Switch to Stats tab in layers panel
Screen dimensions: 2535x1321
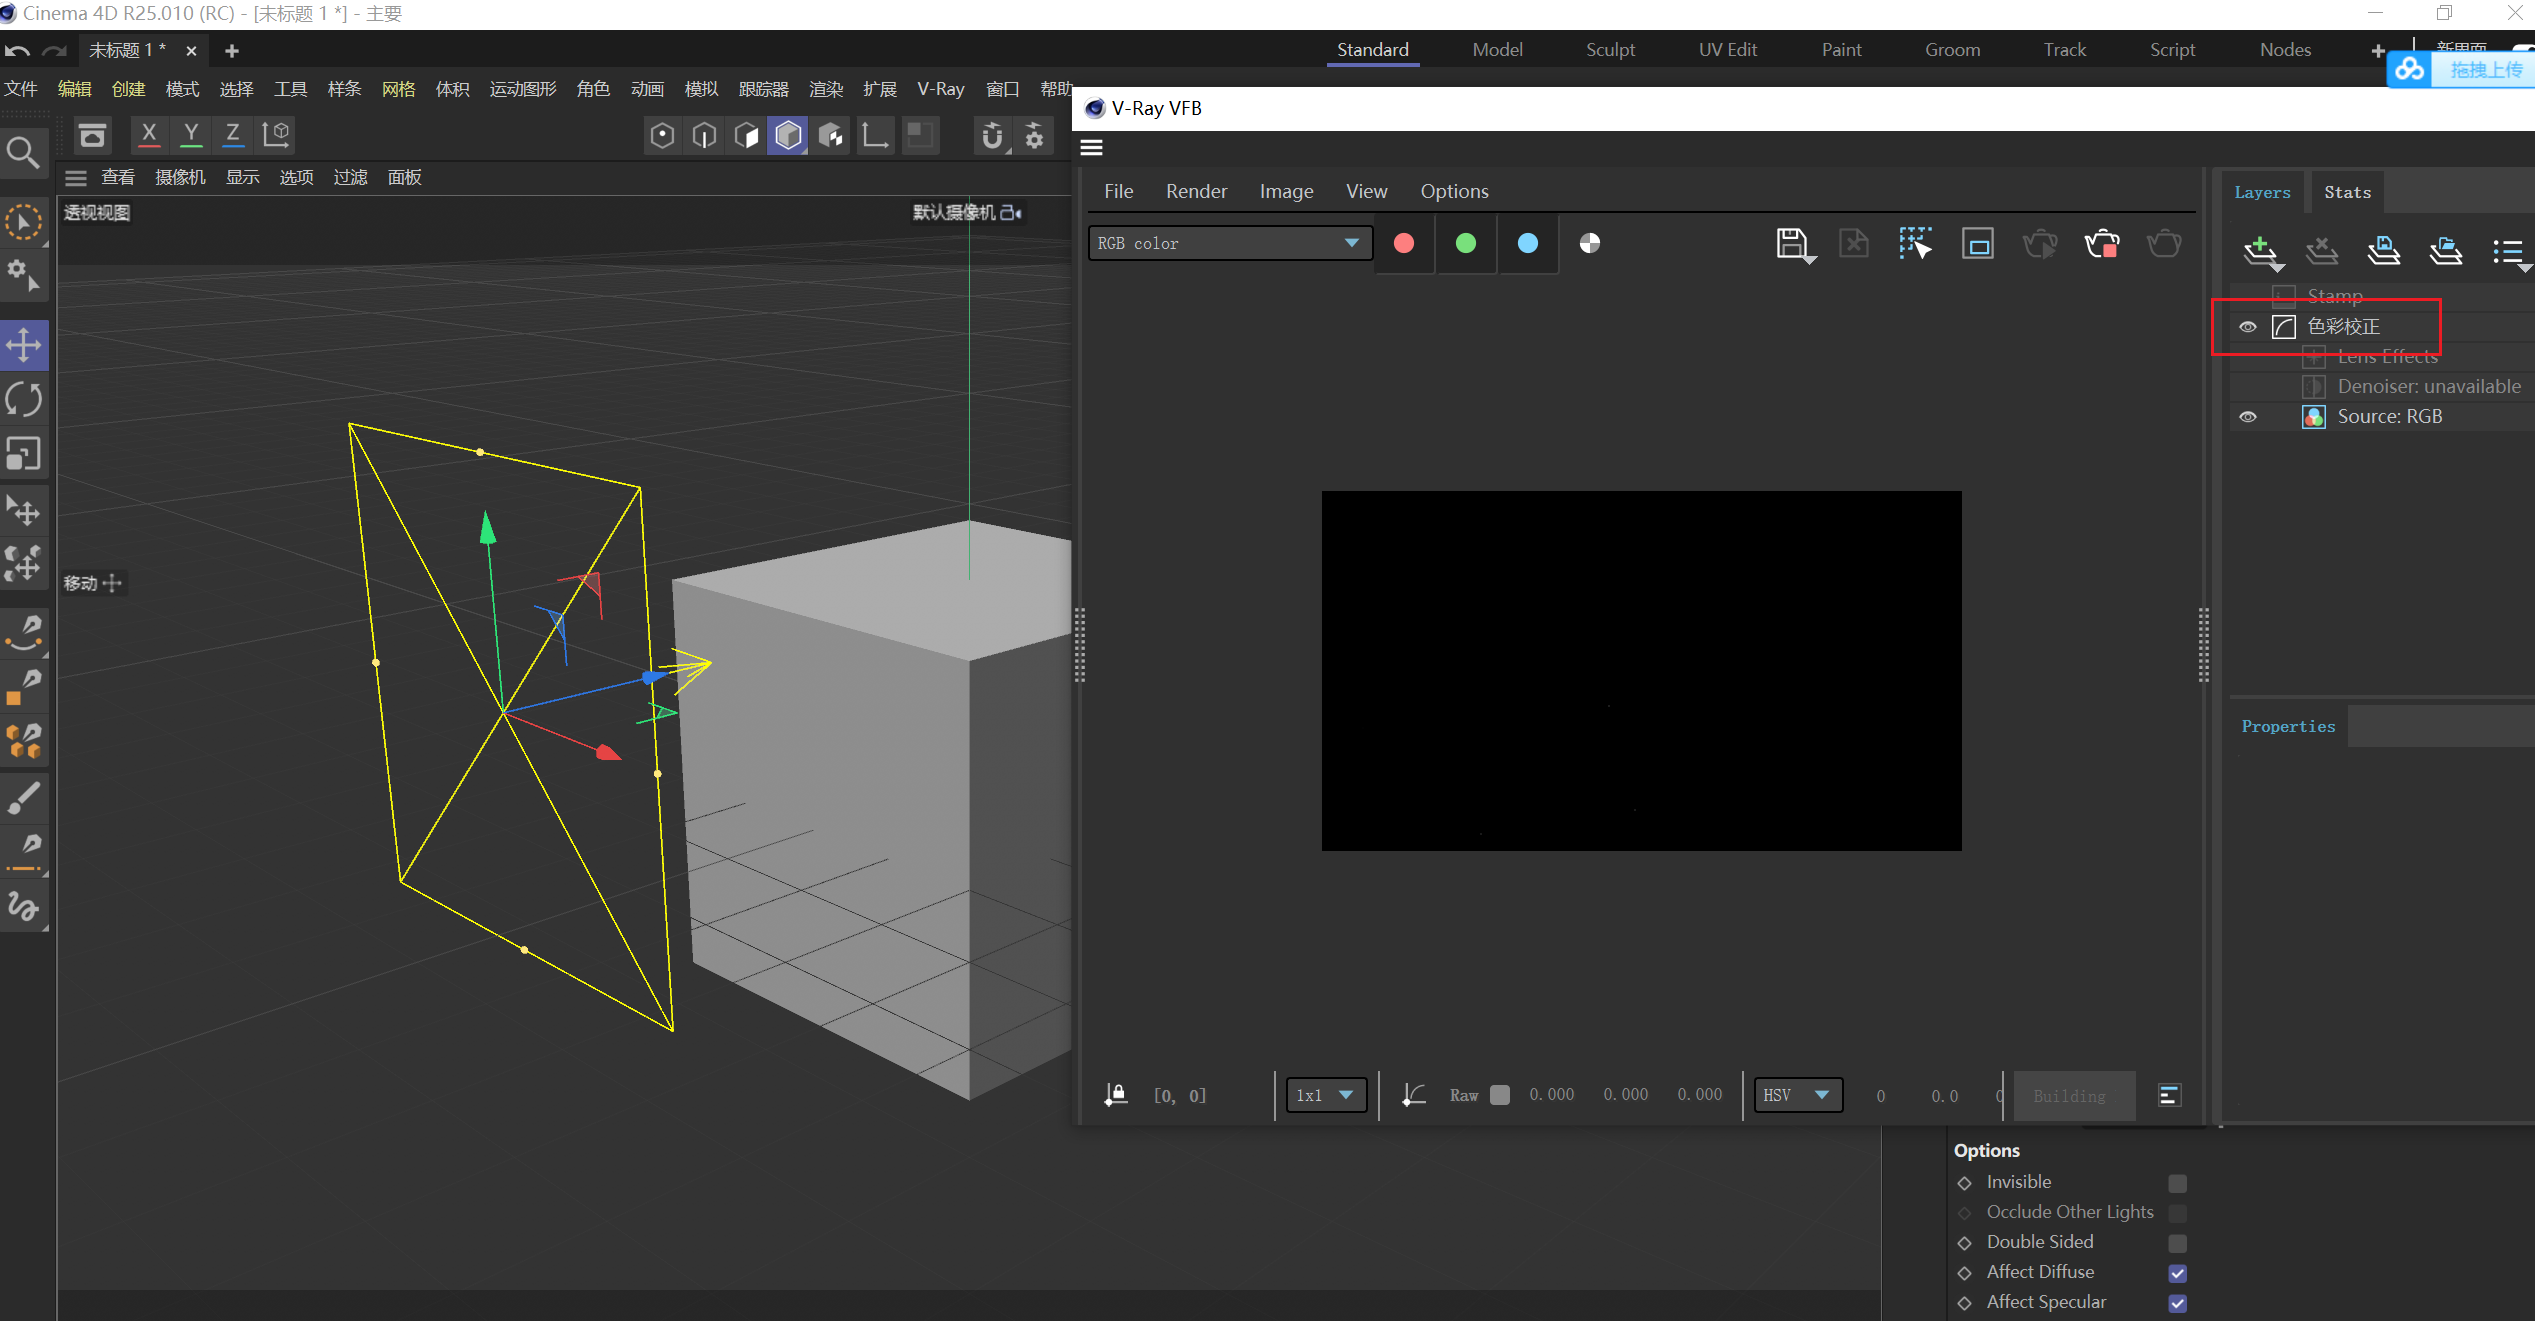click(x=2347, y=191)
